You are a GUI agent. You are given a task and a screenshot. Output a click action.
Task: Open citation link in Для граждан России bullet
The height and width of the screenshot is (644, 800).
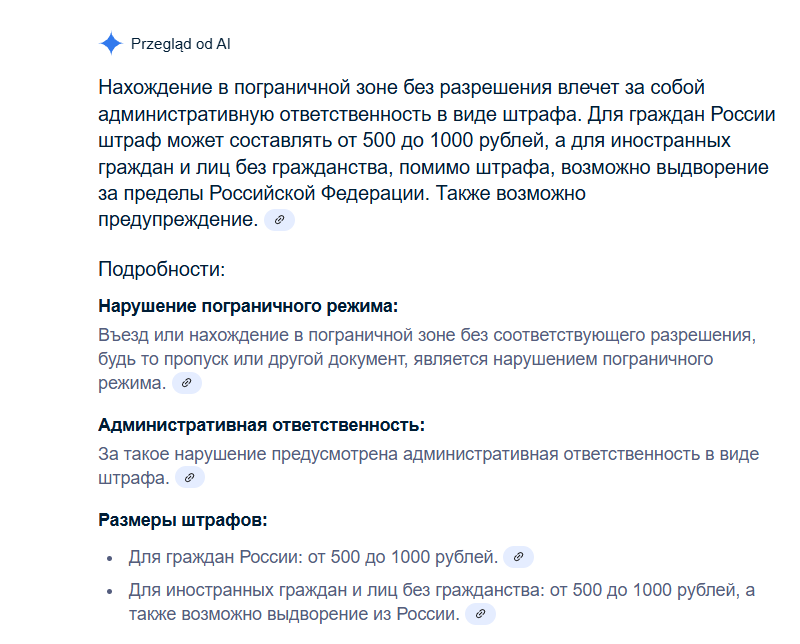pyautogui.click(x=518, y=557)
